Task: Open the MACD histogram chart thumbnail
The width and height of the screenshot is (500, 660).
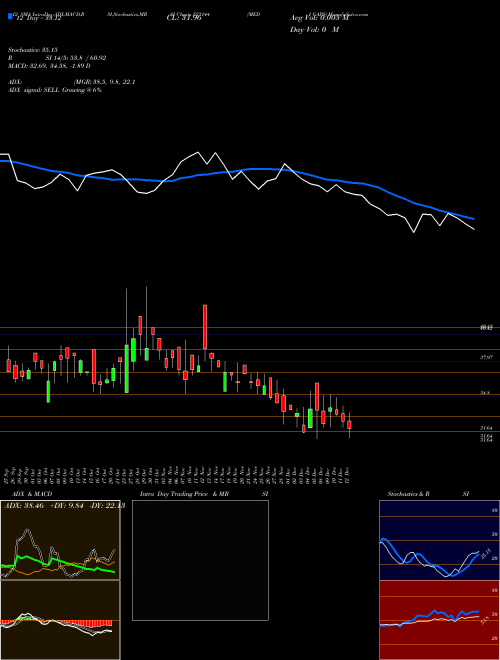Action: pos(60,620)
